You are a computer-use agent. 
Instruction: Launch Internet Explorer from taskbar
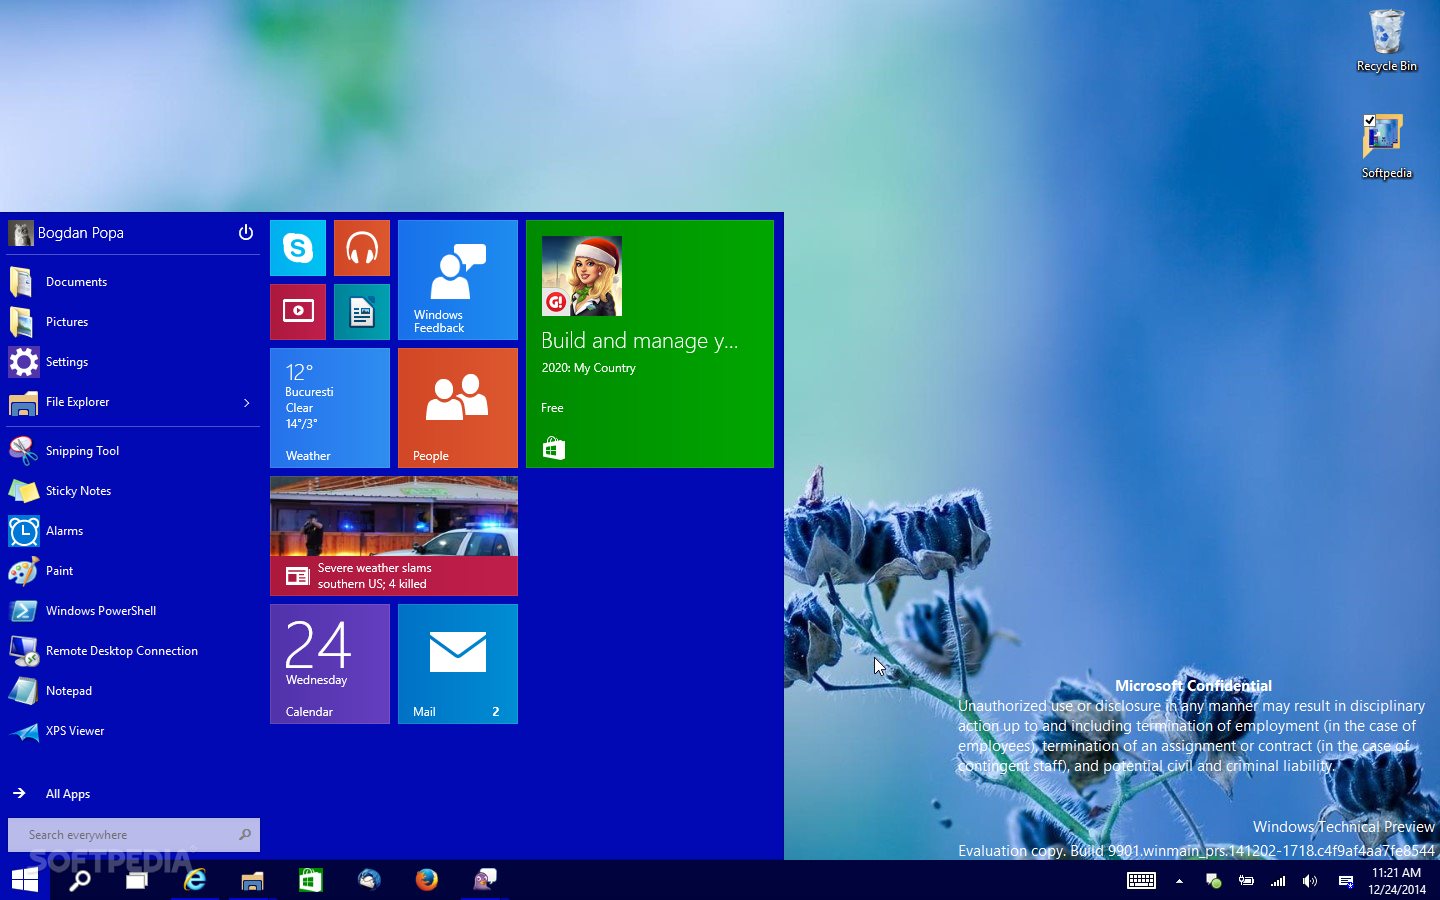(195, 880)
